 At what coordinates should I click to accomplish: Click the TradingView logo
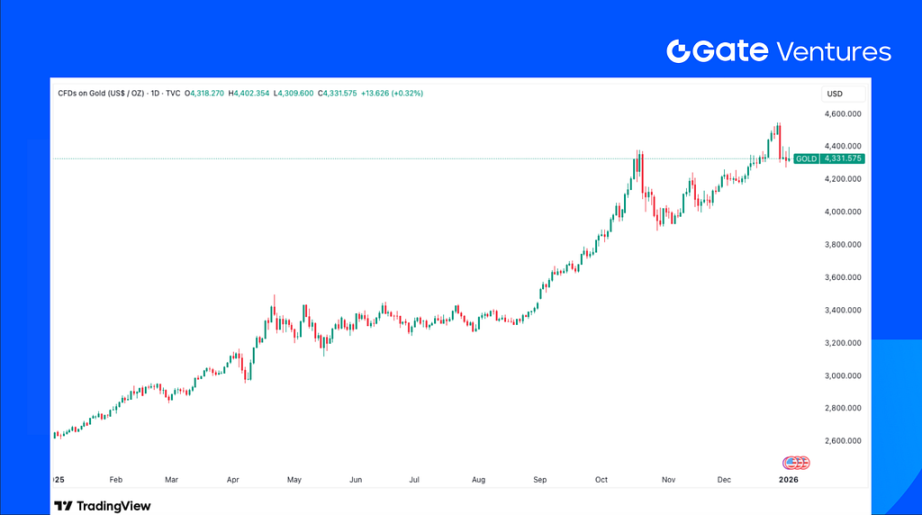pos(102,506)
